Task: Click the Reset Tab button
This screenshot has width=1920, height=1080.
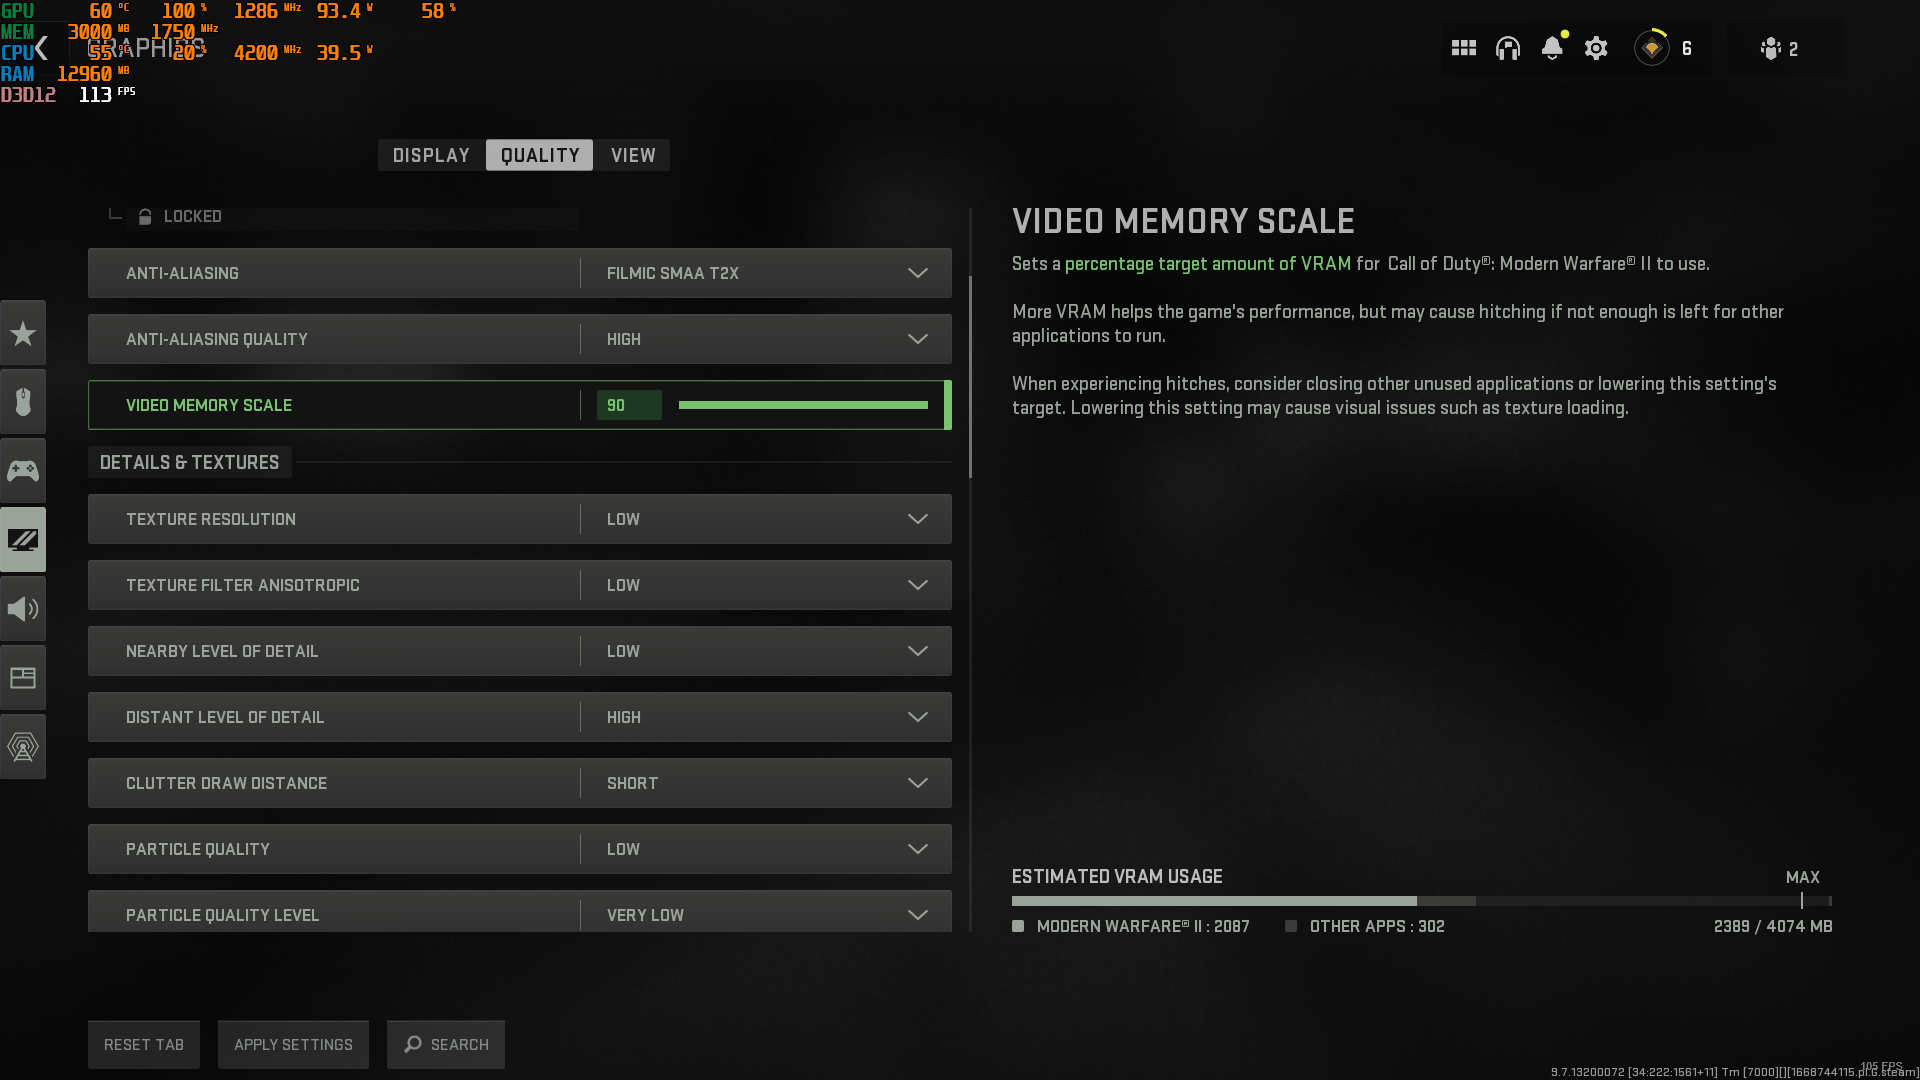Action: pyautogui.click(x=144, y=1044)
